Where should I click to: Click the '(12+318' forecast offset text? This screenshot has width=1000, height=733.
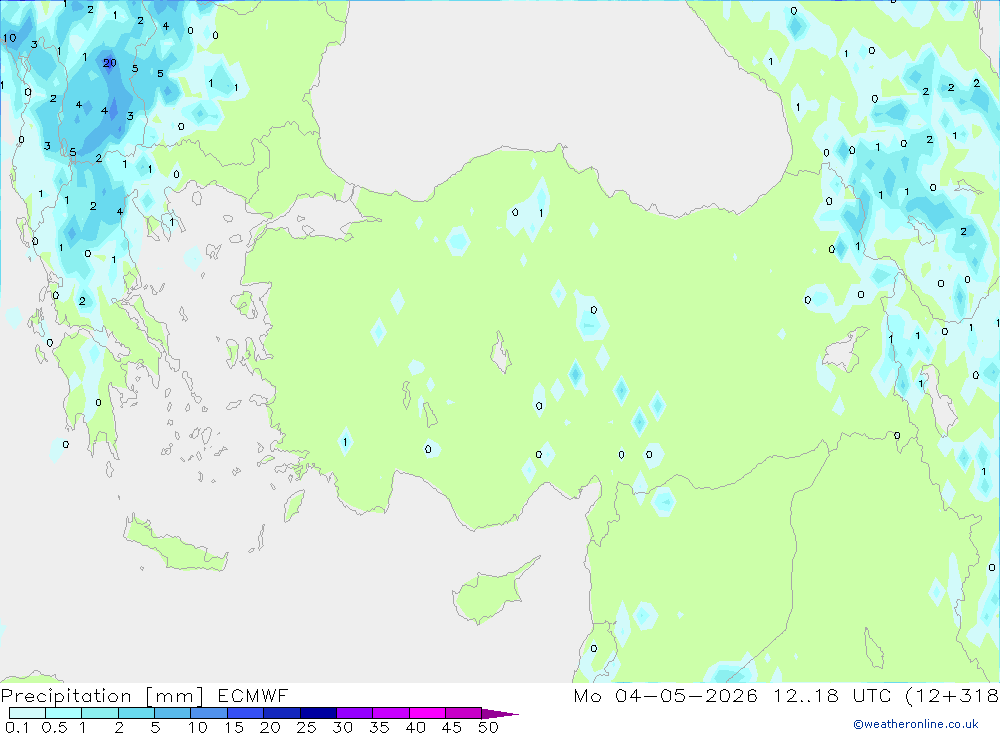[x=952, y=695]
